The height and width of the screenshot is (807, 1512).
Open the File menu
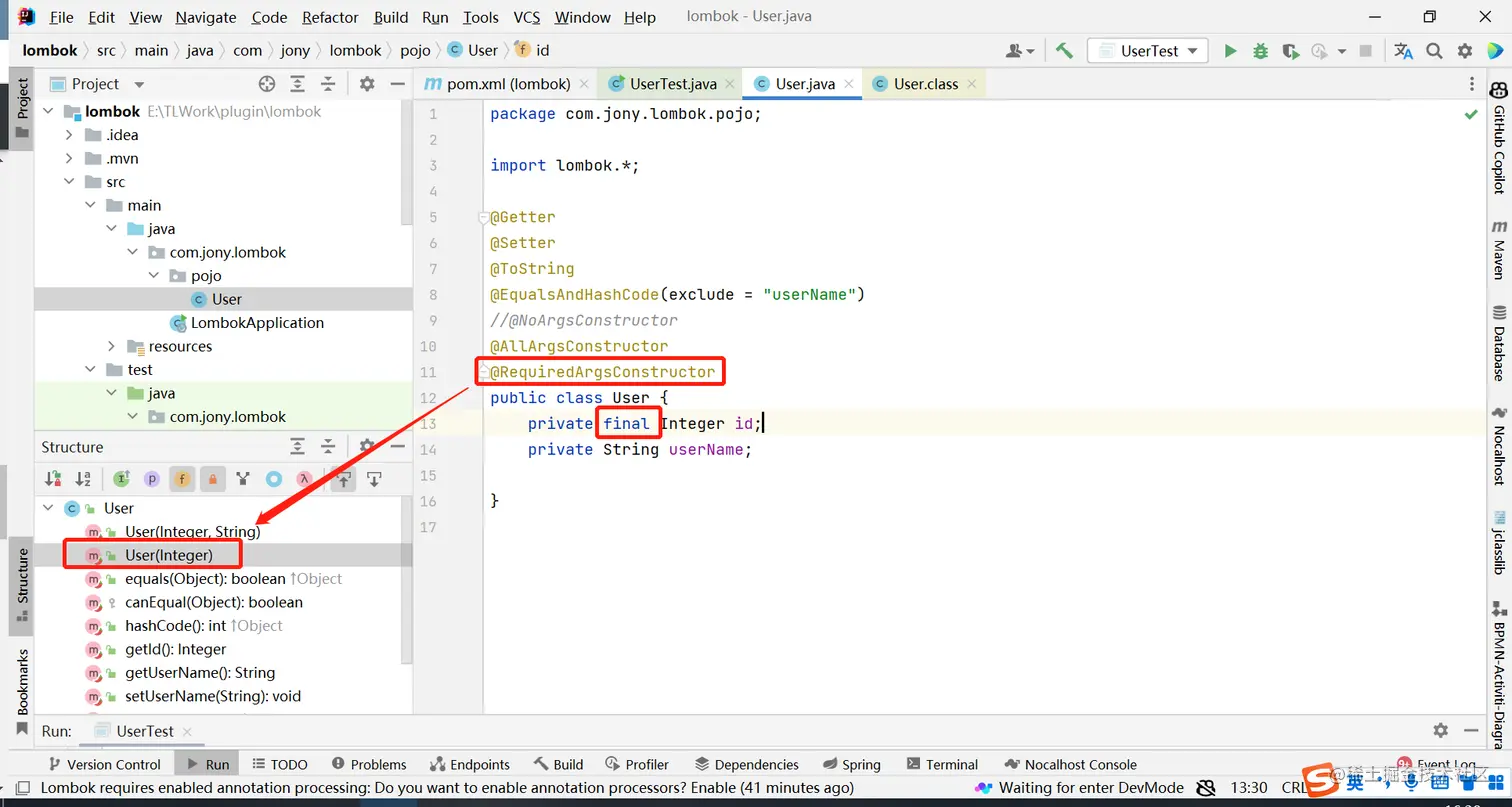pos(61,17)
